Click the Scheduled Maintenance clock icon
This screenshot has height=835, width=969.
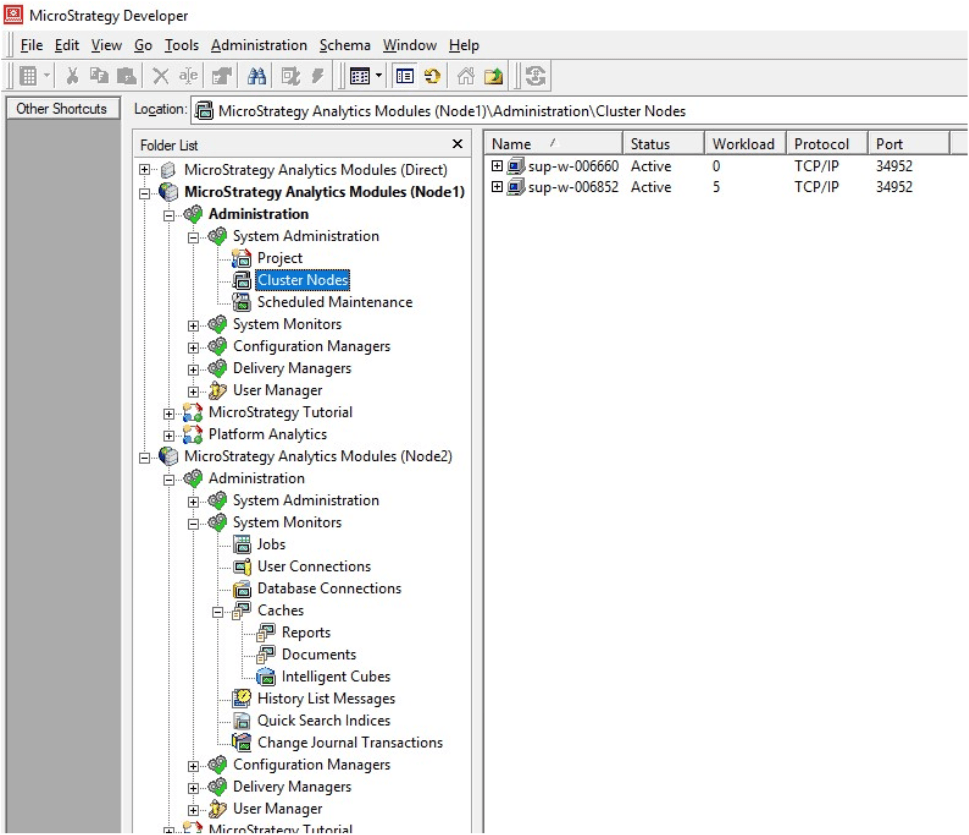242,302
